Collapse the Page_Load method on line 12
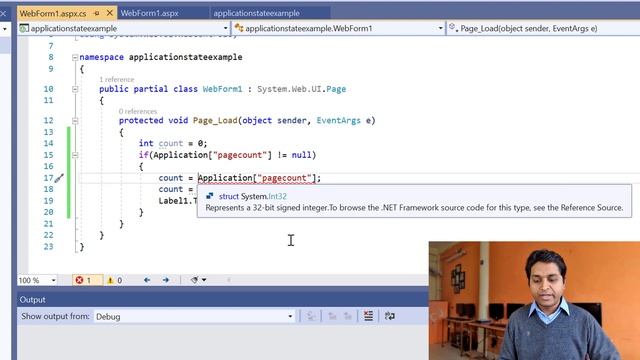Screen dimensions: 640x360 [75, 121]
